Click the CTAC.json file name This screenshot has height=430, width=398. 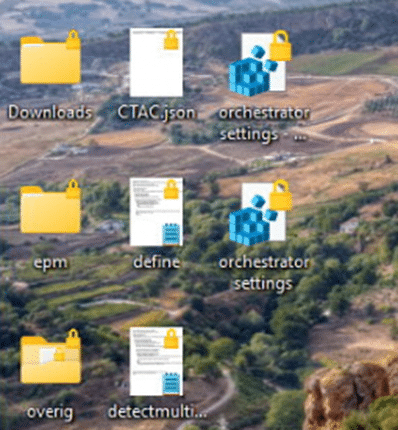pos(156,113)
